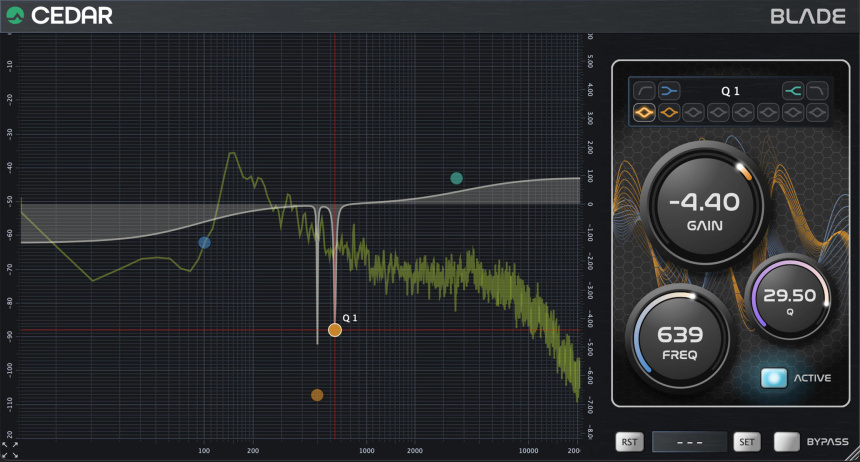The width and height of the screenshot is (860, 462).
Task: Click the 10000 frequency axis label
Action: click(528, 450)
